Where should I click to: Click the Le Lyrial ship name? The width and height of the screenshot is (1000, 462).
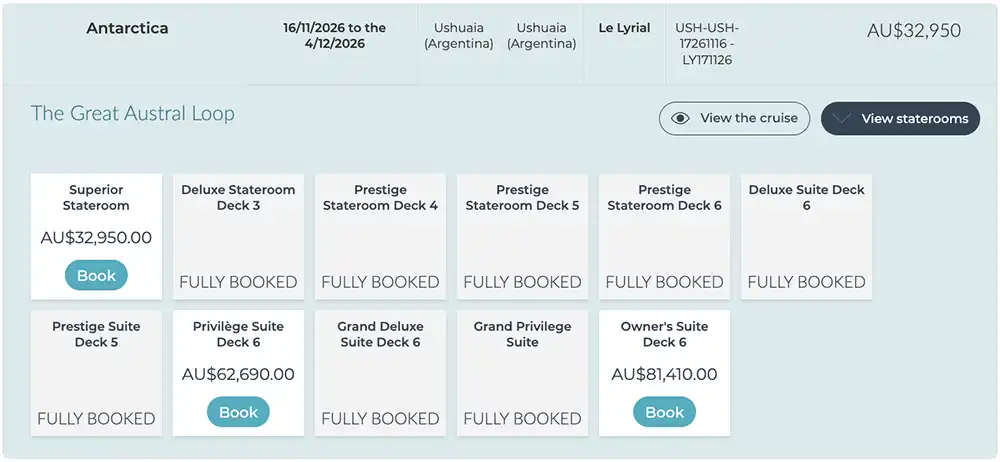coord(624,28)
